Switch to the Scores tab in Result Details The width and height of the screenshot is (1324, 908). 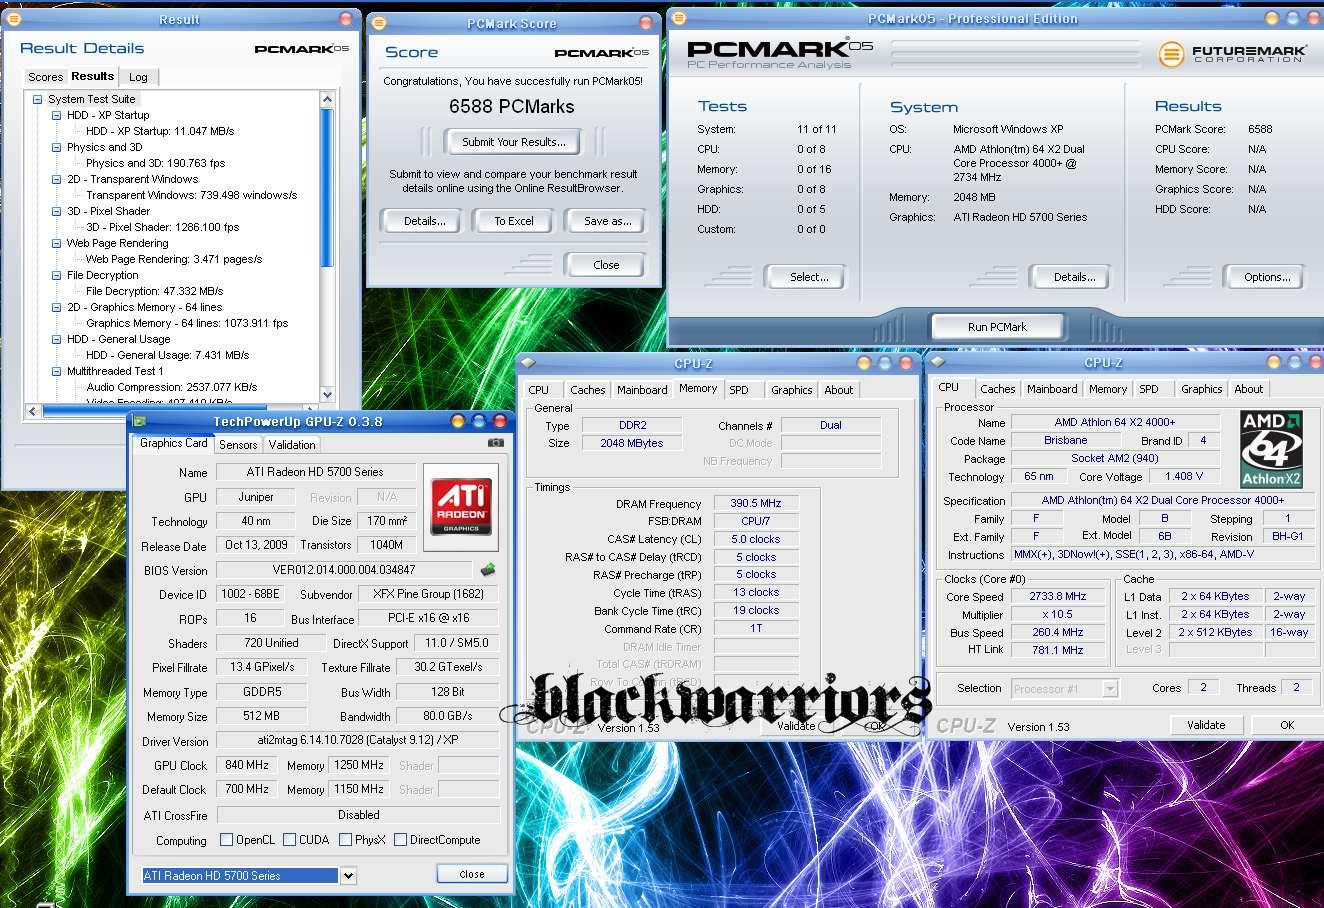tap(45, 77)
